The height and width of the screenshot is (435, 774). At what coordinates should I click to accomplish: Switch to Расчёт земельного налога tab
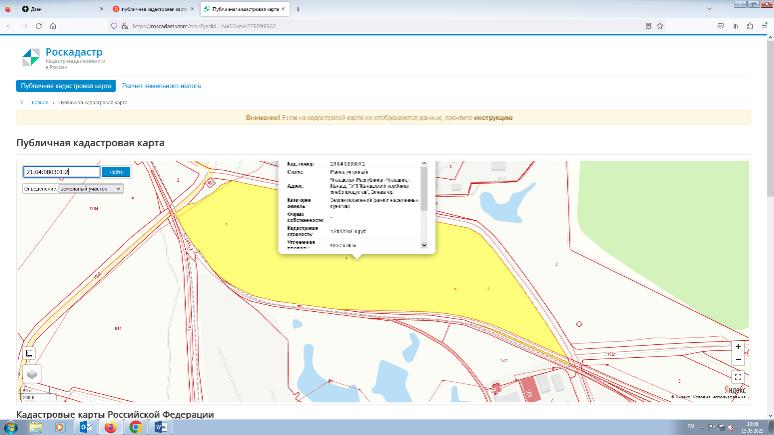click(x=162, y=86)
